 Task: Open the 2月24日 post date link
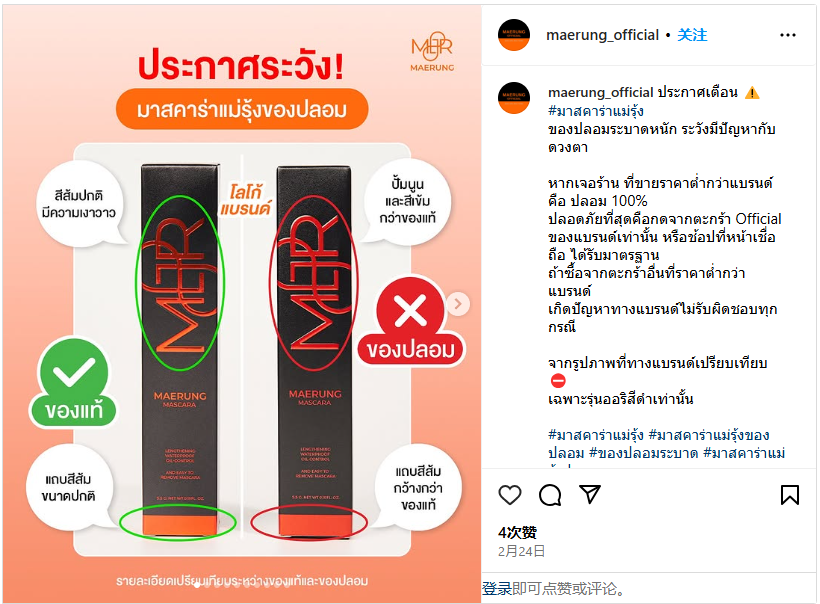tap(521, 551)
